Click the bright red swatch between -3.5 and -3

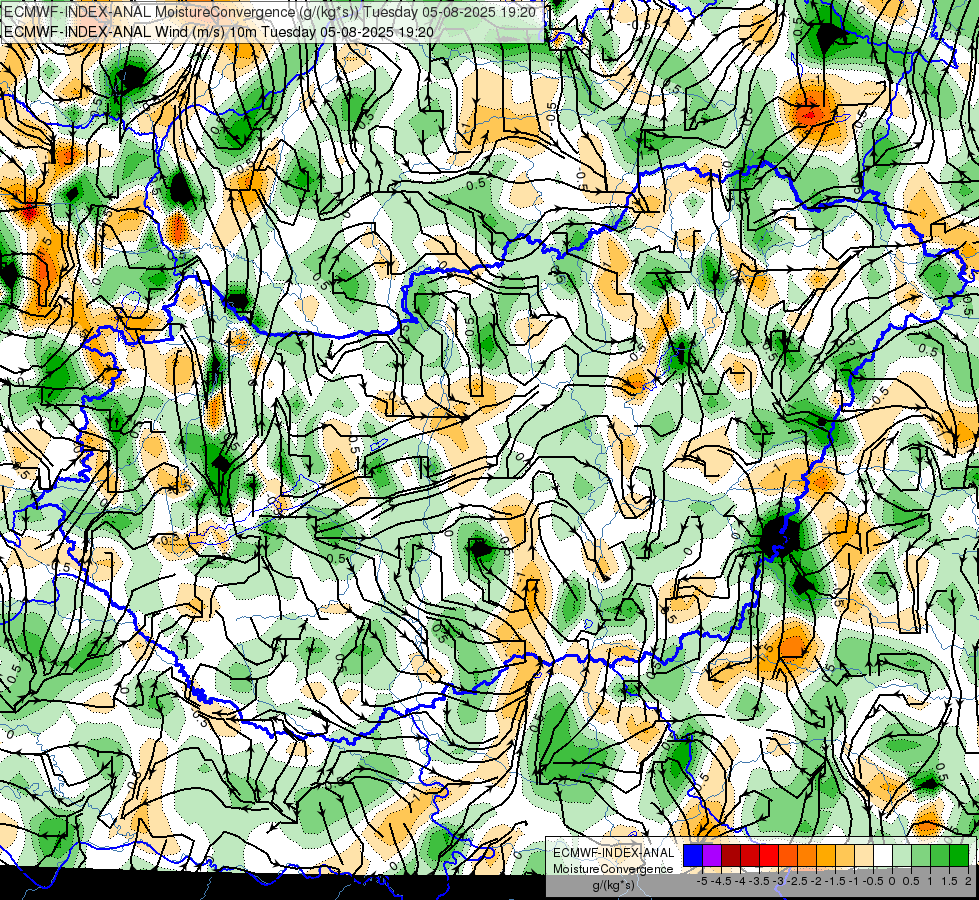769,855
